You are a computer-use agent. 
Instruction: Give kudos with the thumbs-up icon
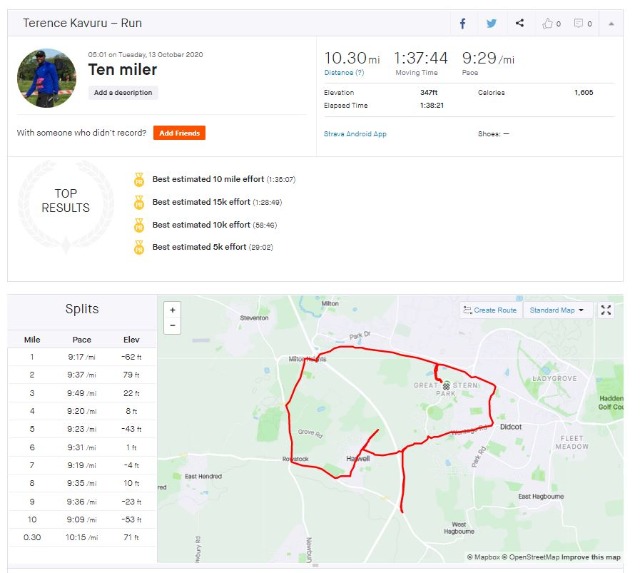[x=549, y=23]
